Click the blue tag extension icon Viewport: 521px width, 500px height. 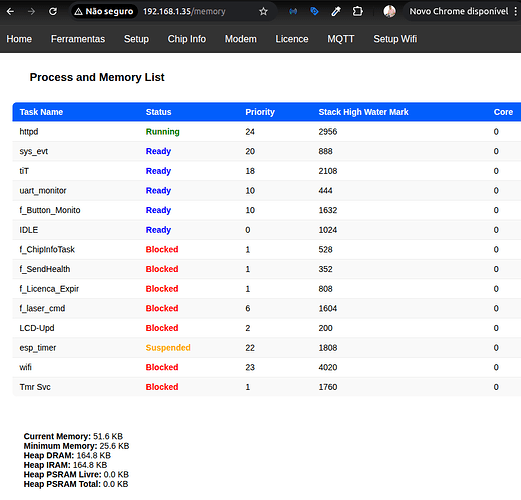tap(314, 12)
